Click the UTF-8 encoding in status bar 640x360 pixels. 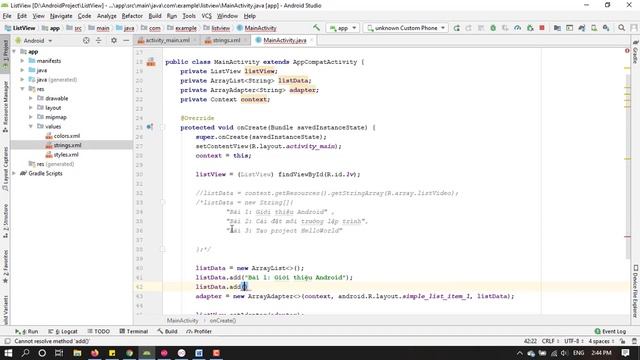tap(574, 341)
